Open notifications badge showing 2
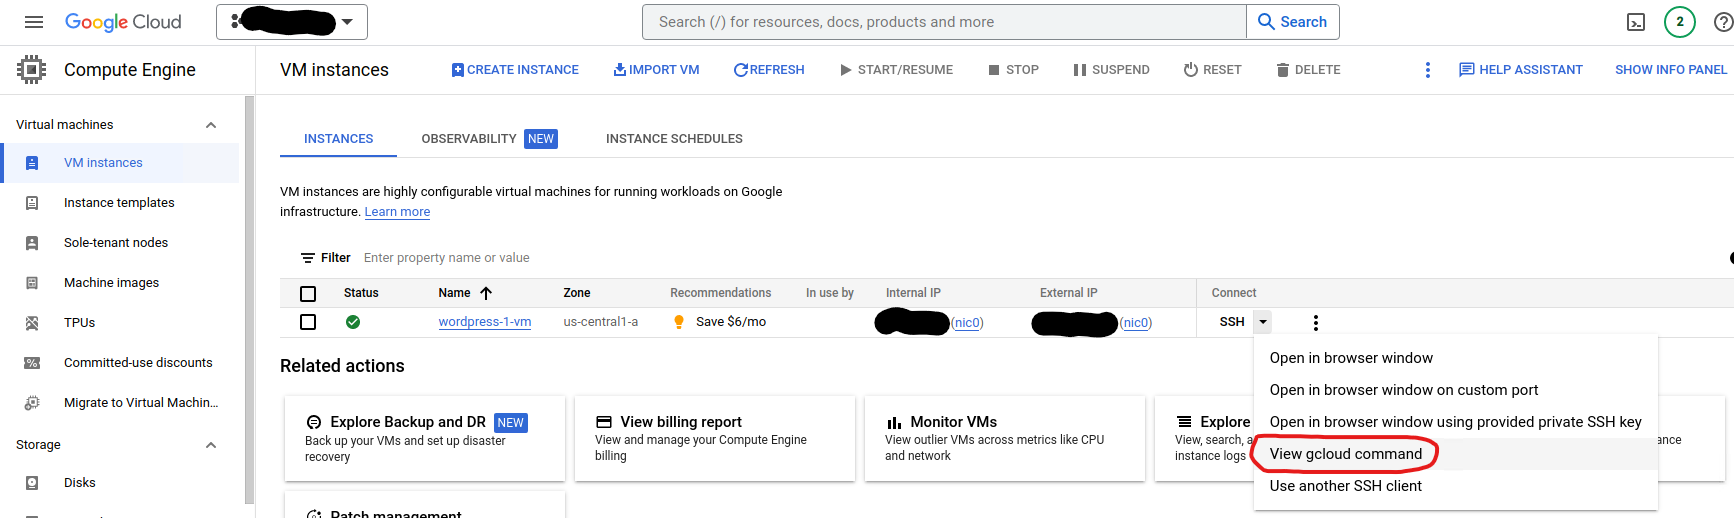The image size is (1734, 518). pyautogui.click(x=1680, y=22)
